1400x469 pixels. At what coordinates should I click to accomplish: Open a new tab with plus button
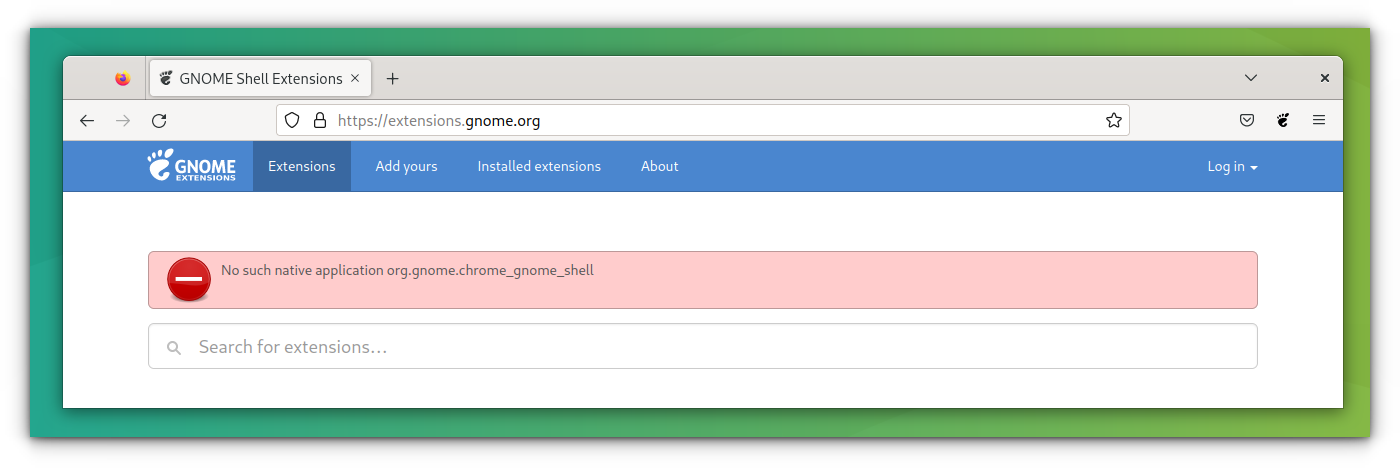392,78
